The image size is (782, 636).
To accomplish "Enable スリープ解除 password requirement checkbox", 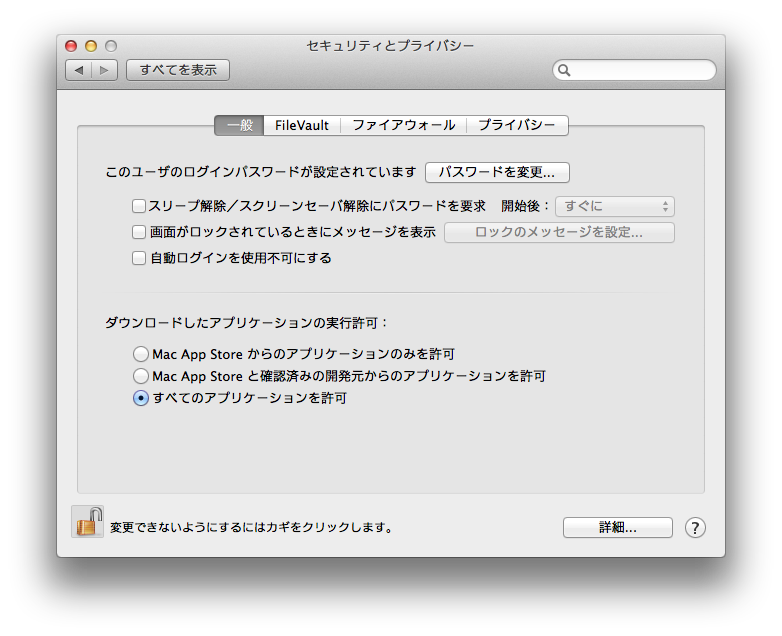I will click(139, 206).
